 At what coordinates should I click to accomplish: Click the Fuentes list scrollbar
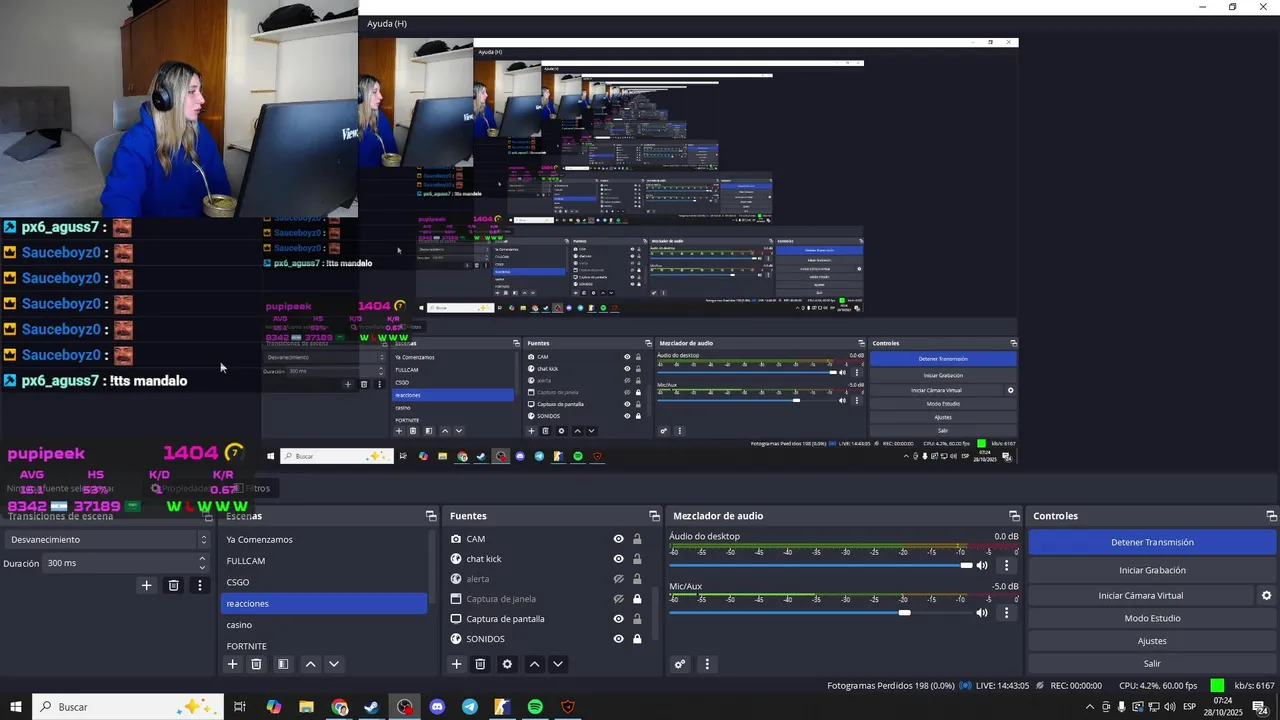(655, 613)
